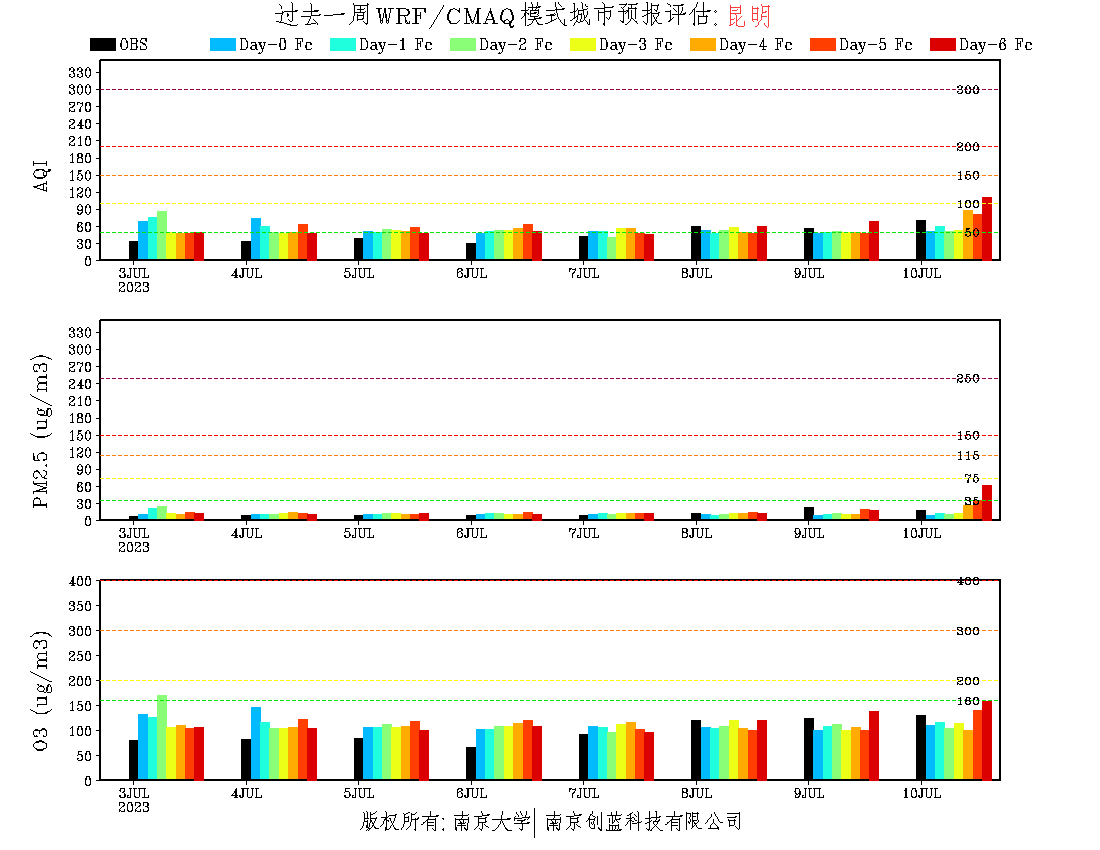Click the '3JUL 2023' date under AQI chart
The width and height of the screenshot is (1100, 850).
pos(133,280)
